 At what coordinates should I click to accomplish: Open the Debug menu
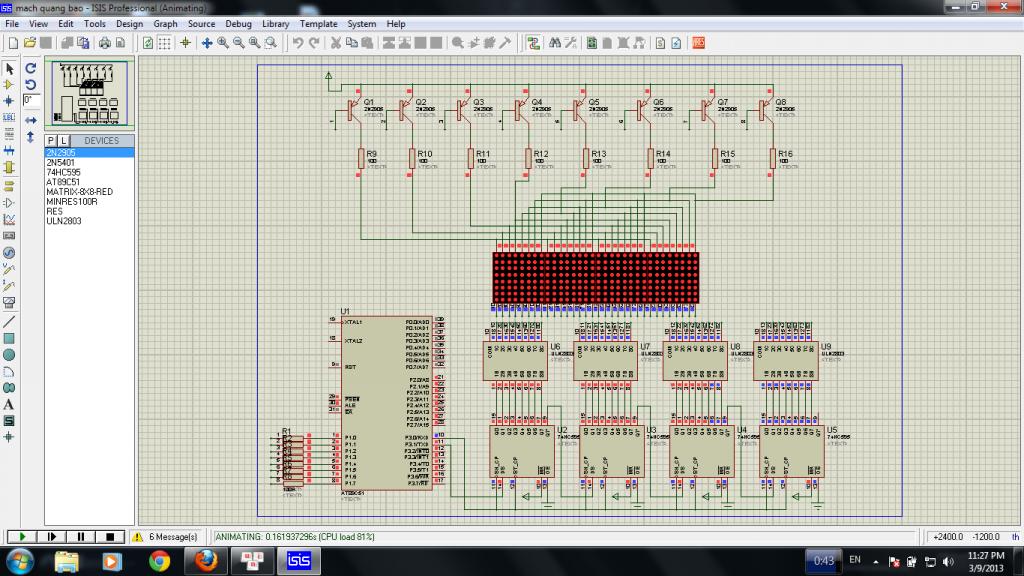coord(238,23)
